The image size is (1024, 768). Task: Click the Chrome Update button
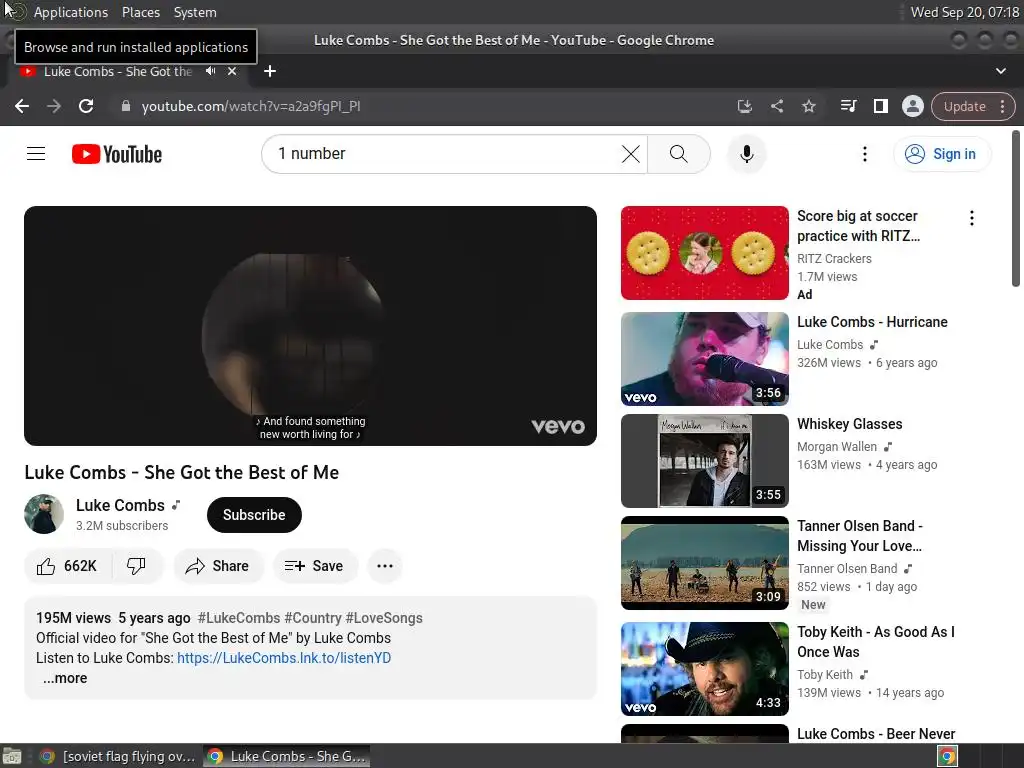click(x=964, y=106)
